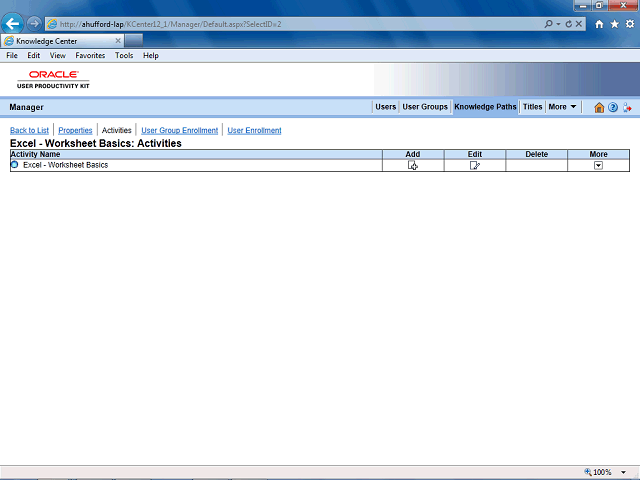Click the Log out icon

[x=627, y=107]
